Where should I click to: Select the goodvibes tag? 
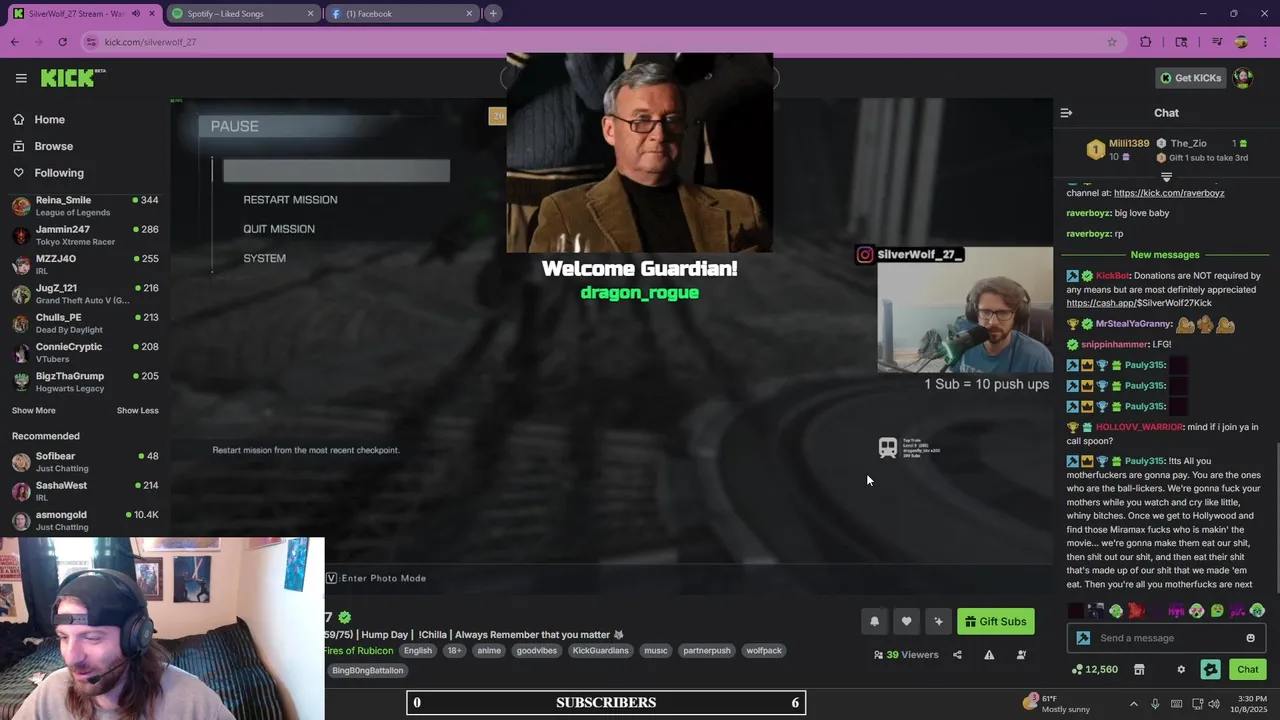(536, 651)
